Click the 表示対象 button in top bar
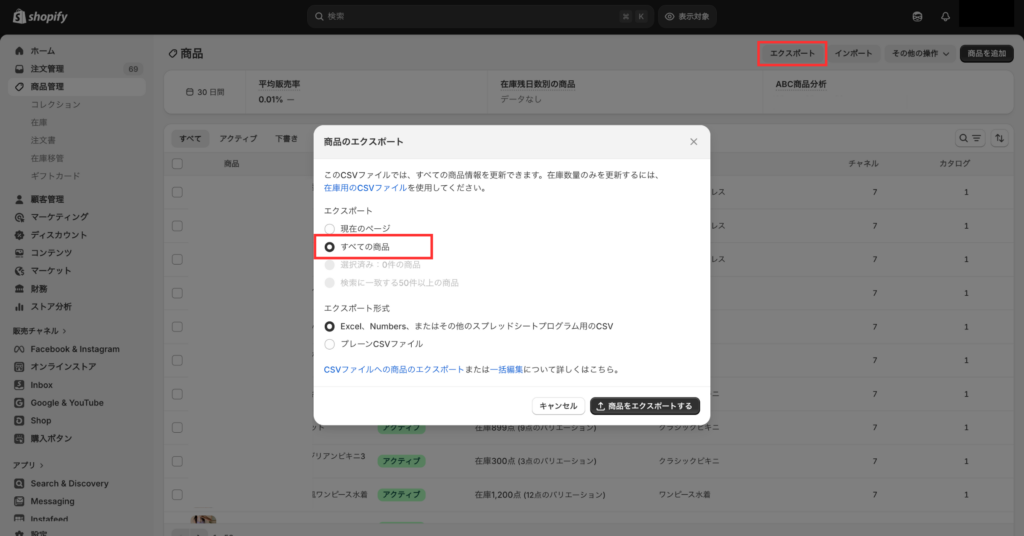 tap(687, 16)
